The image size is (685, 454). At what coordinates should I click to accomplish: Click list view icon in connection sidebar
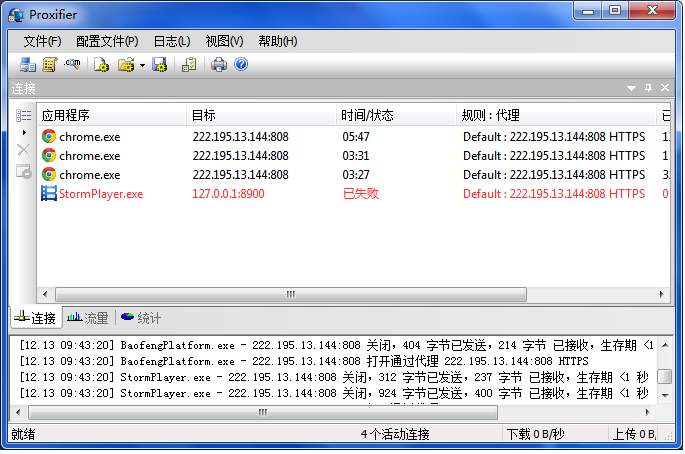(x=24, y=115)
